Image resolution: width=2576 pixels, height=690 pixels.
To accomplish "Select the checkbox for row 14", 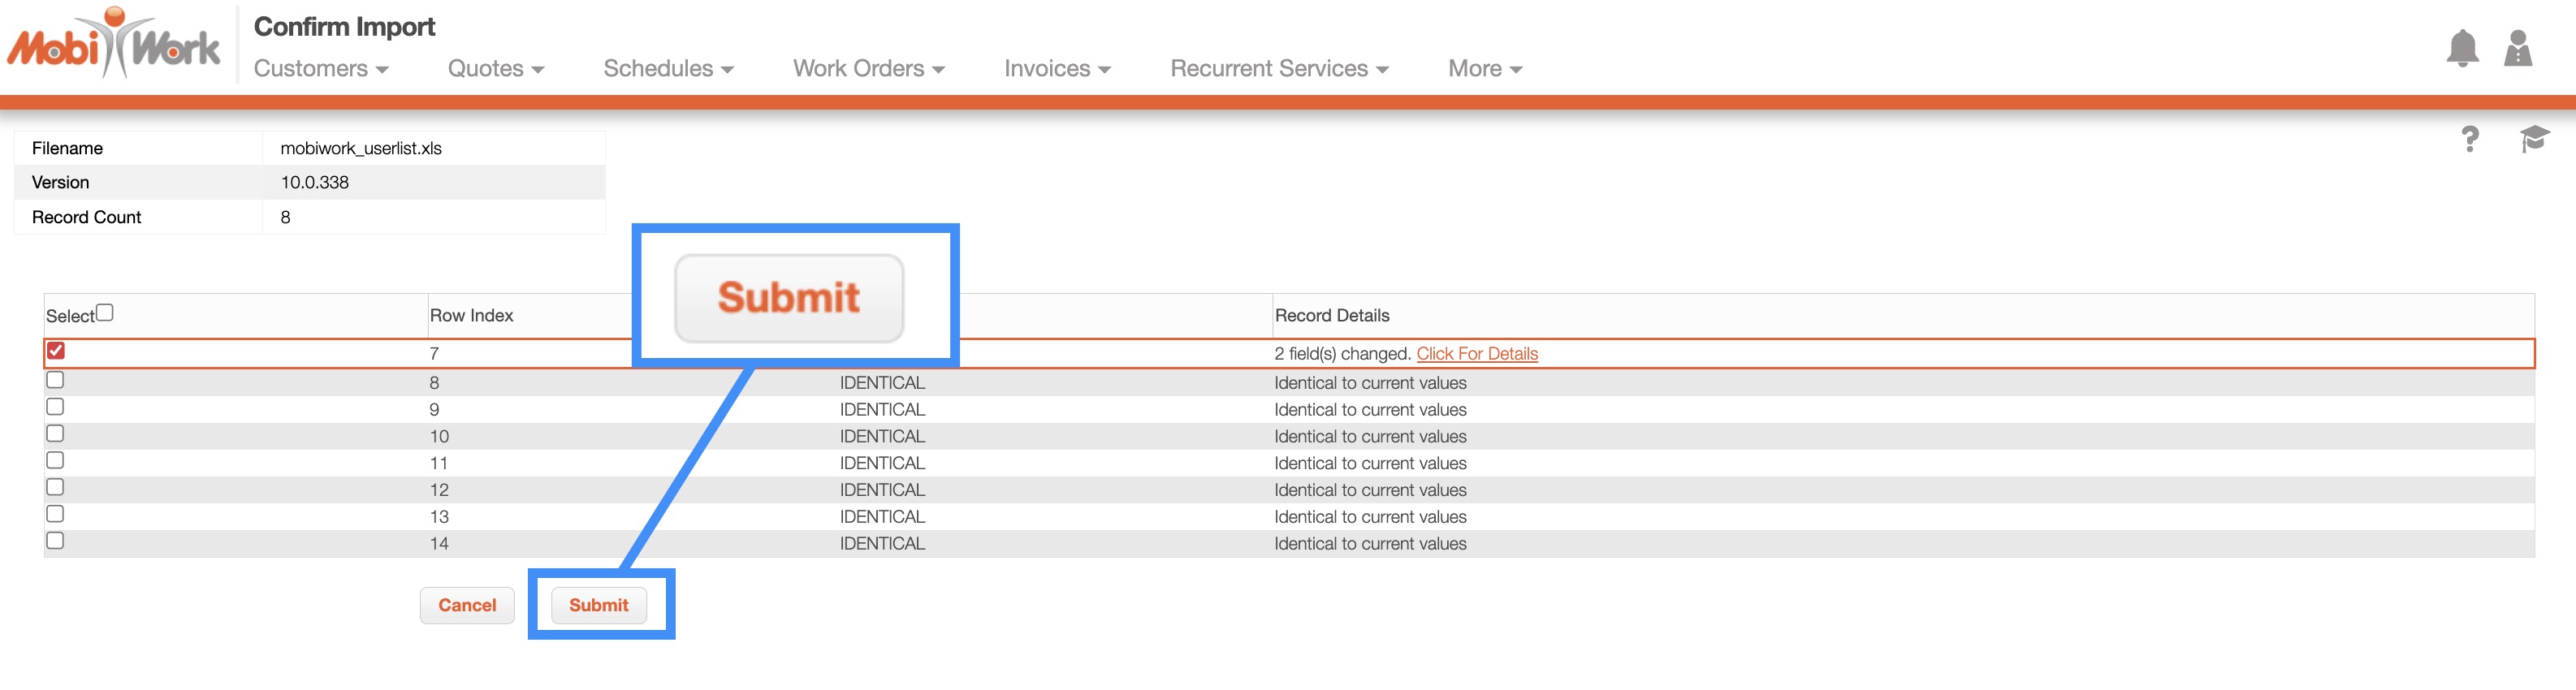I will pos(56,541).
